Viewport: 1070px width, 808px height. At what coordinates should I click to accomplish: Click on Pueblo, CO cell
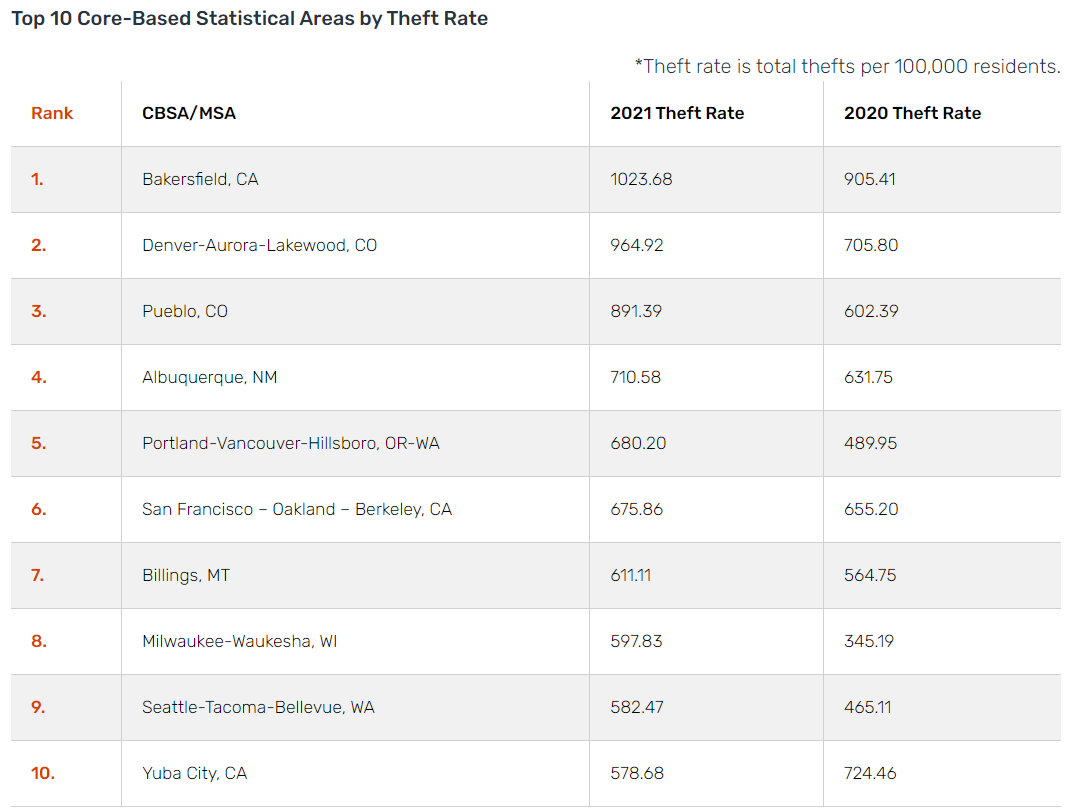point(185,312)
